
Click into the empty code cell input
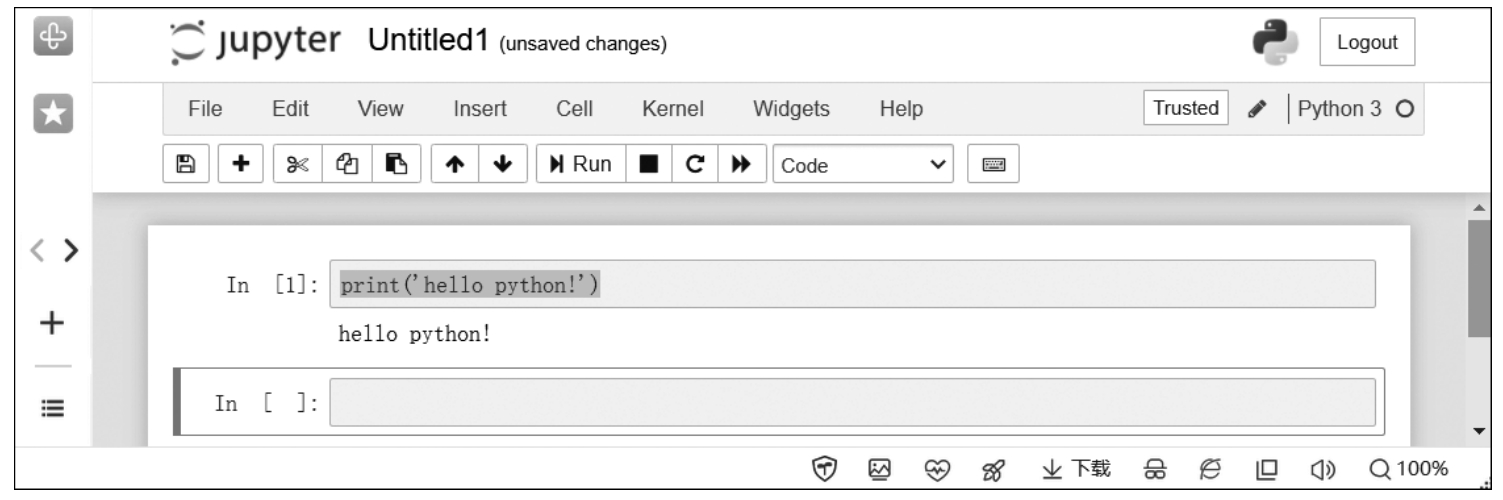(x=852, y=402)
